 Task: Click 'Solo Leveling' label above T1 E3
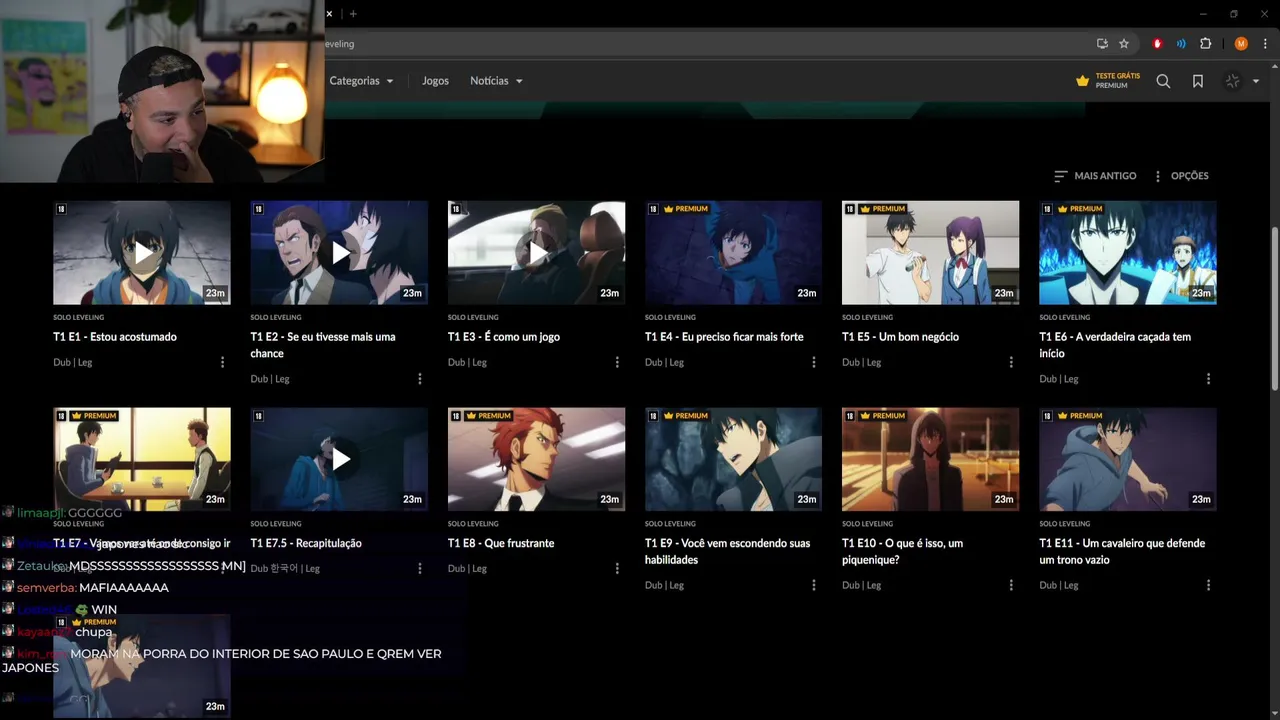tap(473, 318)
